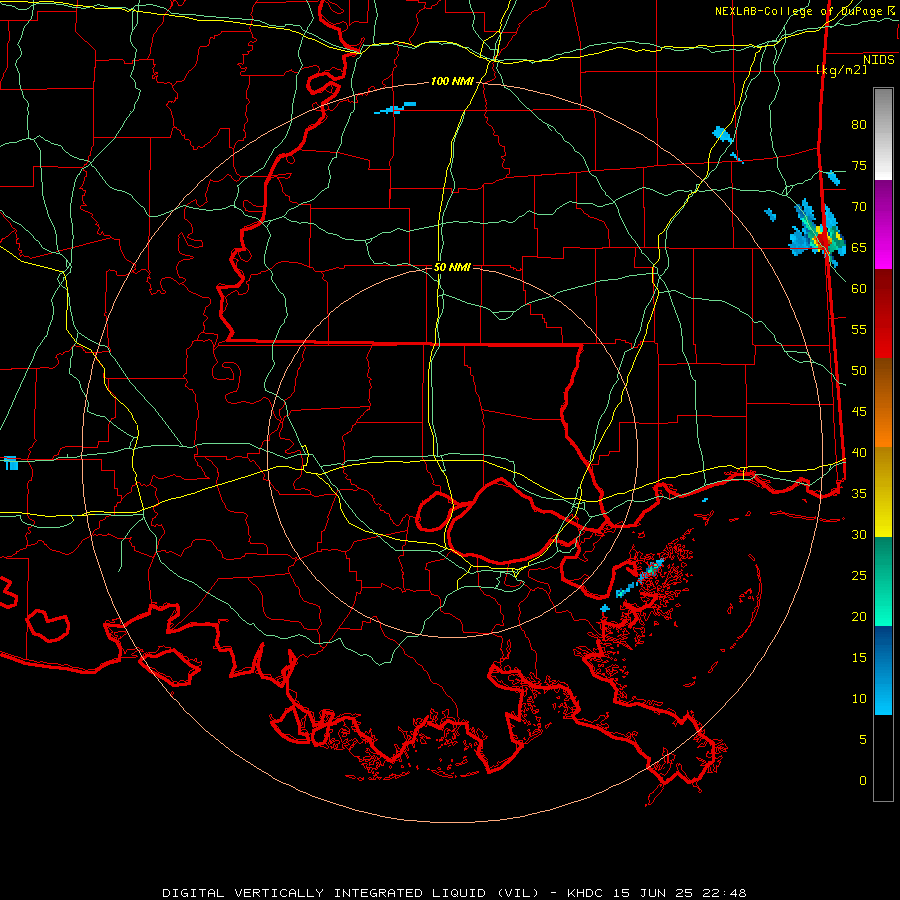Image resolution: width=900 pixels, height=900 pixels.
Task: Pick the 60 scale value
Action: [x=859, y=289]
